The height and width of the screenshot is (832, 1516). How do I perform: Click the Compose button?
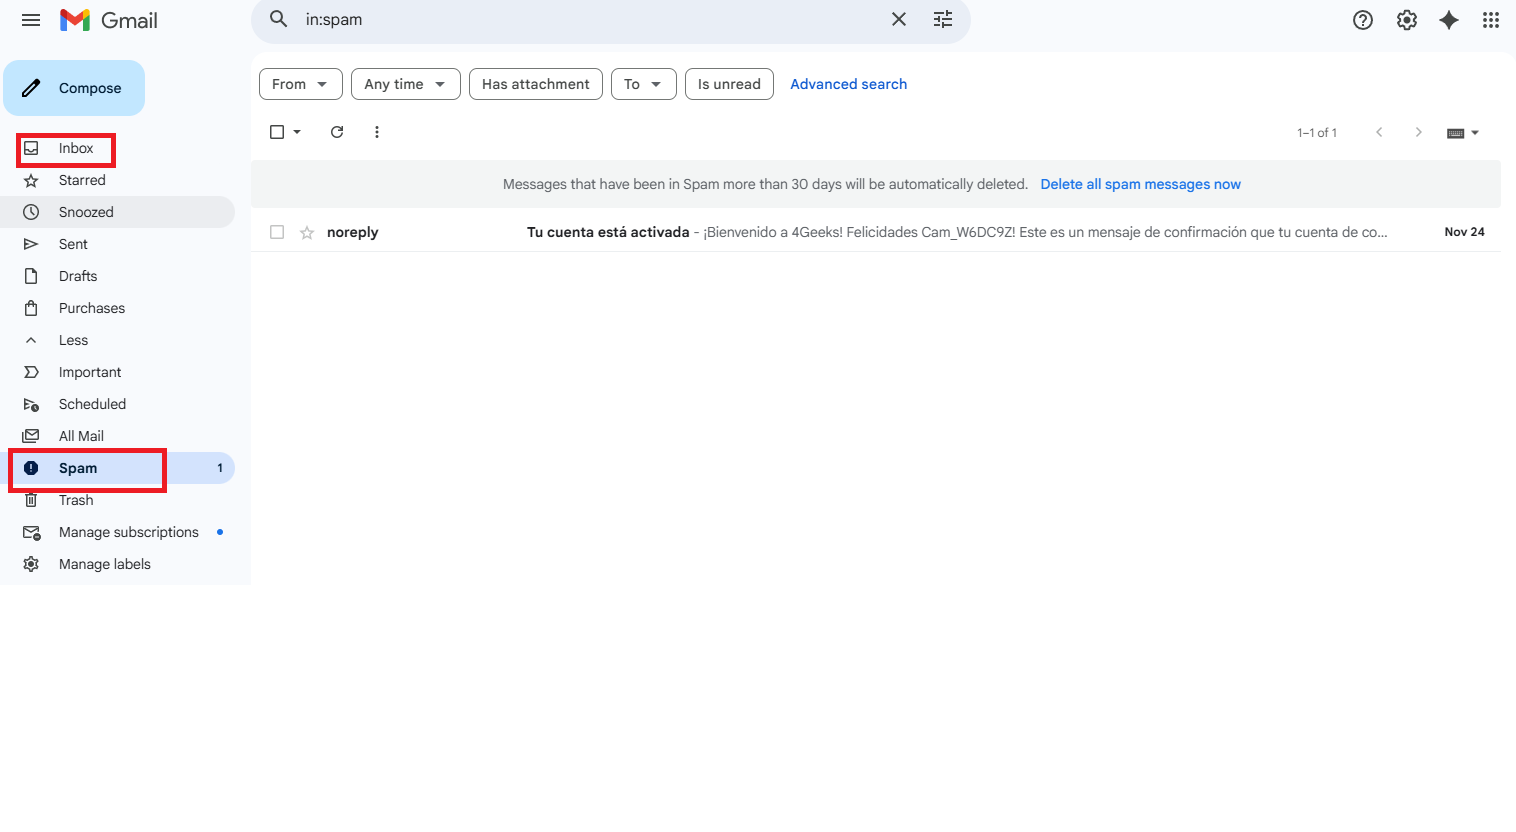[74, 88]
